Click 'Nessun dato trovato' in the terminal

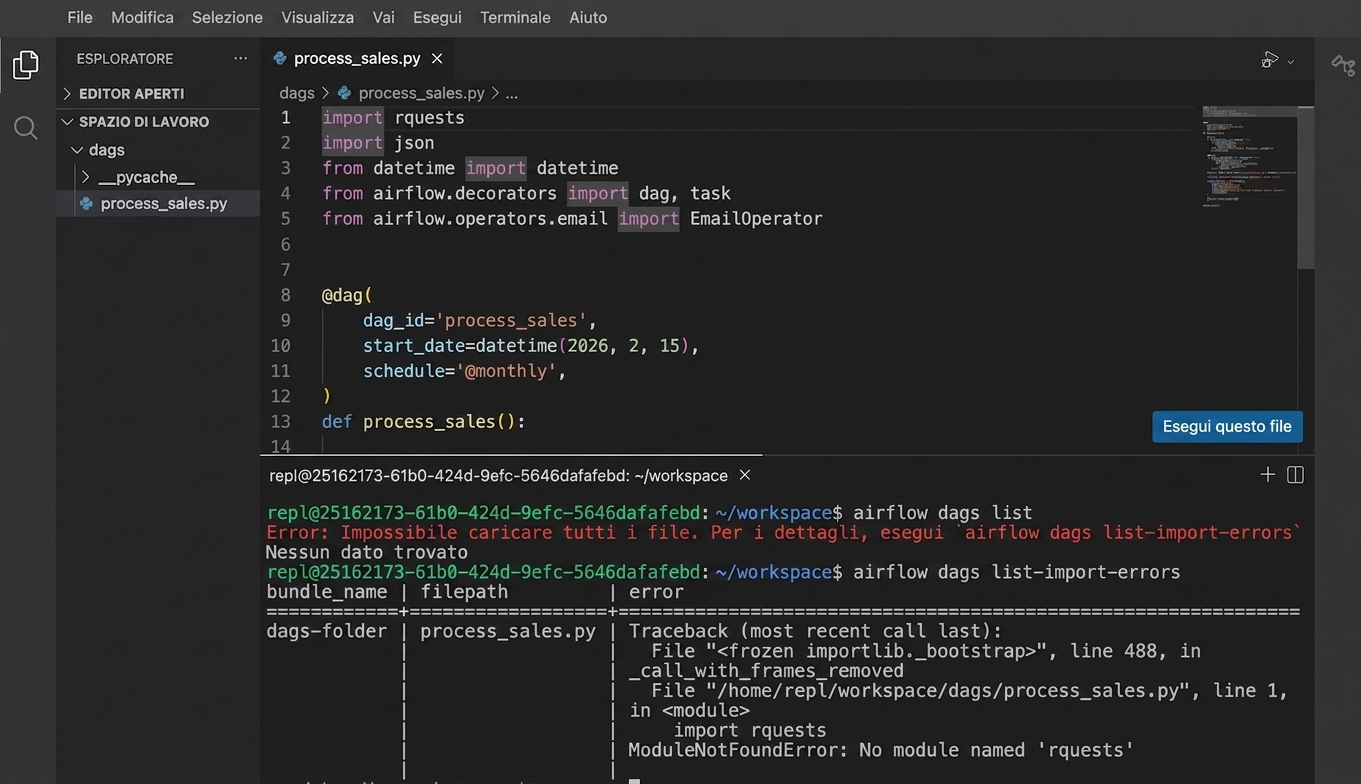(367, 552)
